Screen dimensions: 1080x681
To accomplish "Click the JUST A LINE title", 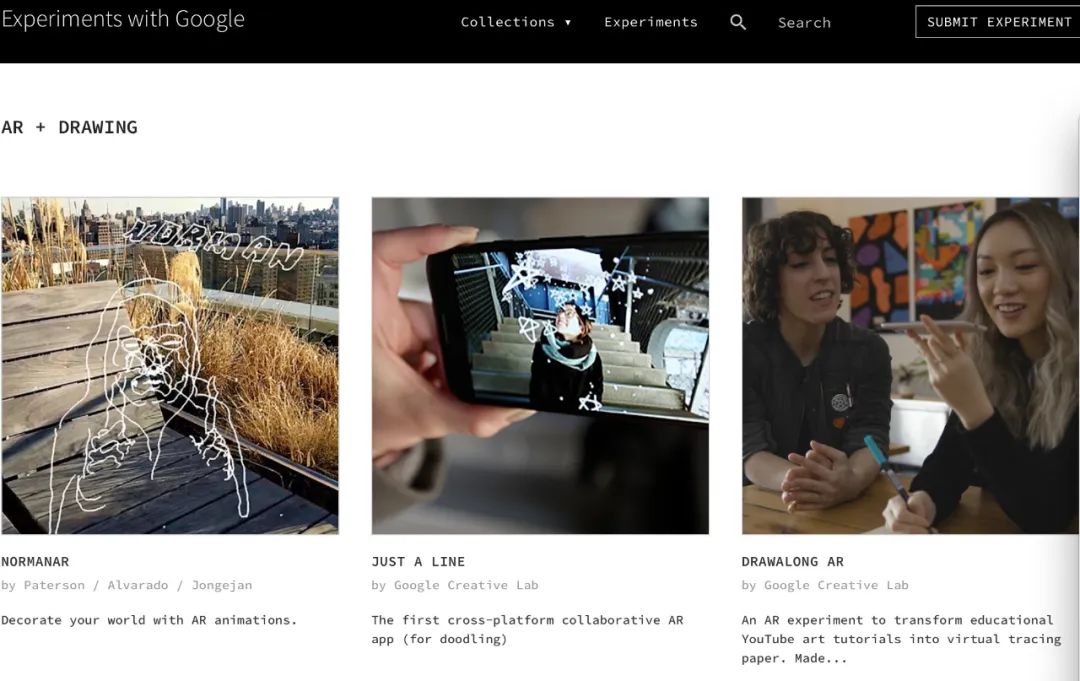I will coord(418,561).
